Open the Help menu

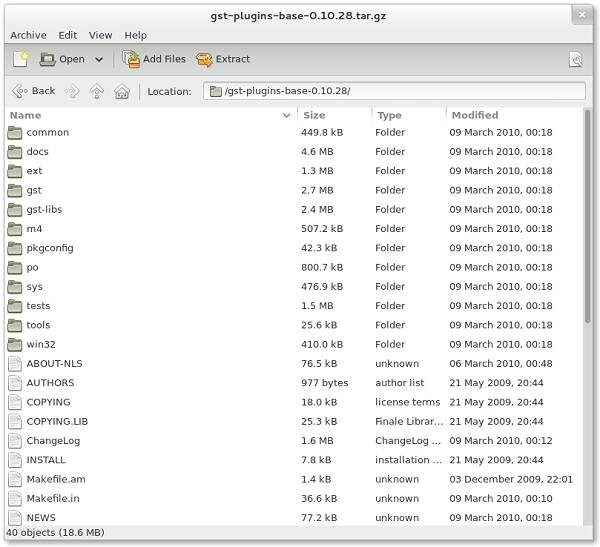click(135, 35)
